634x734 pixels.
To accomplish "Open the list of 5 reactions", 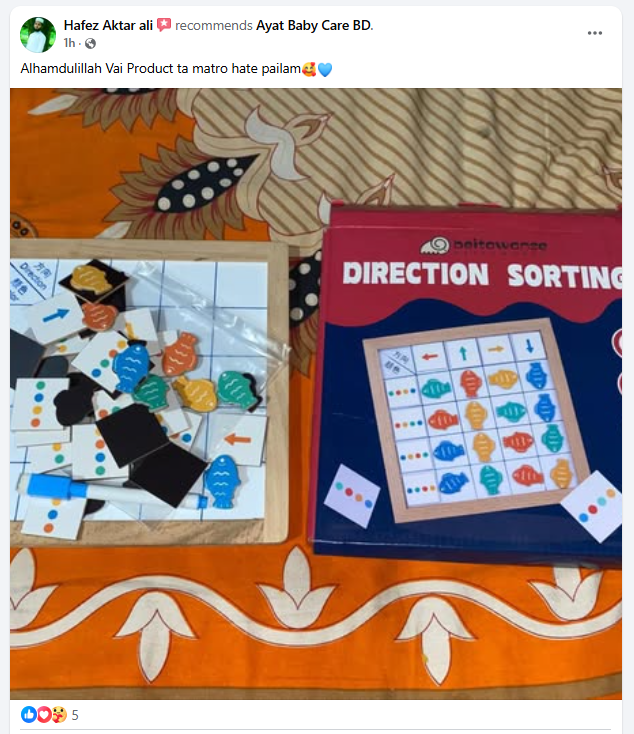I will coord(75,715).
